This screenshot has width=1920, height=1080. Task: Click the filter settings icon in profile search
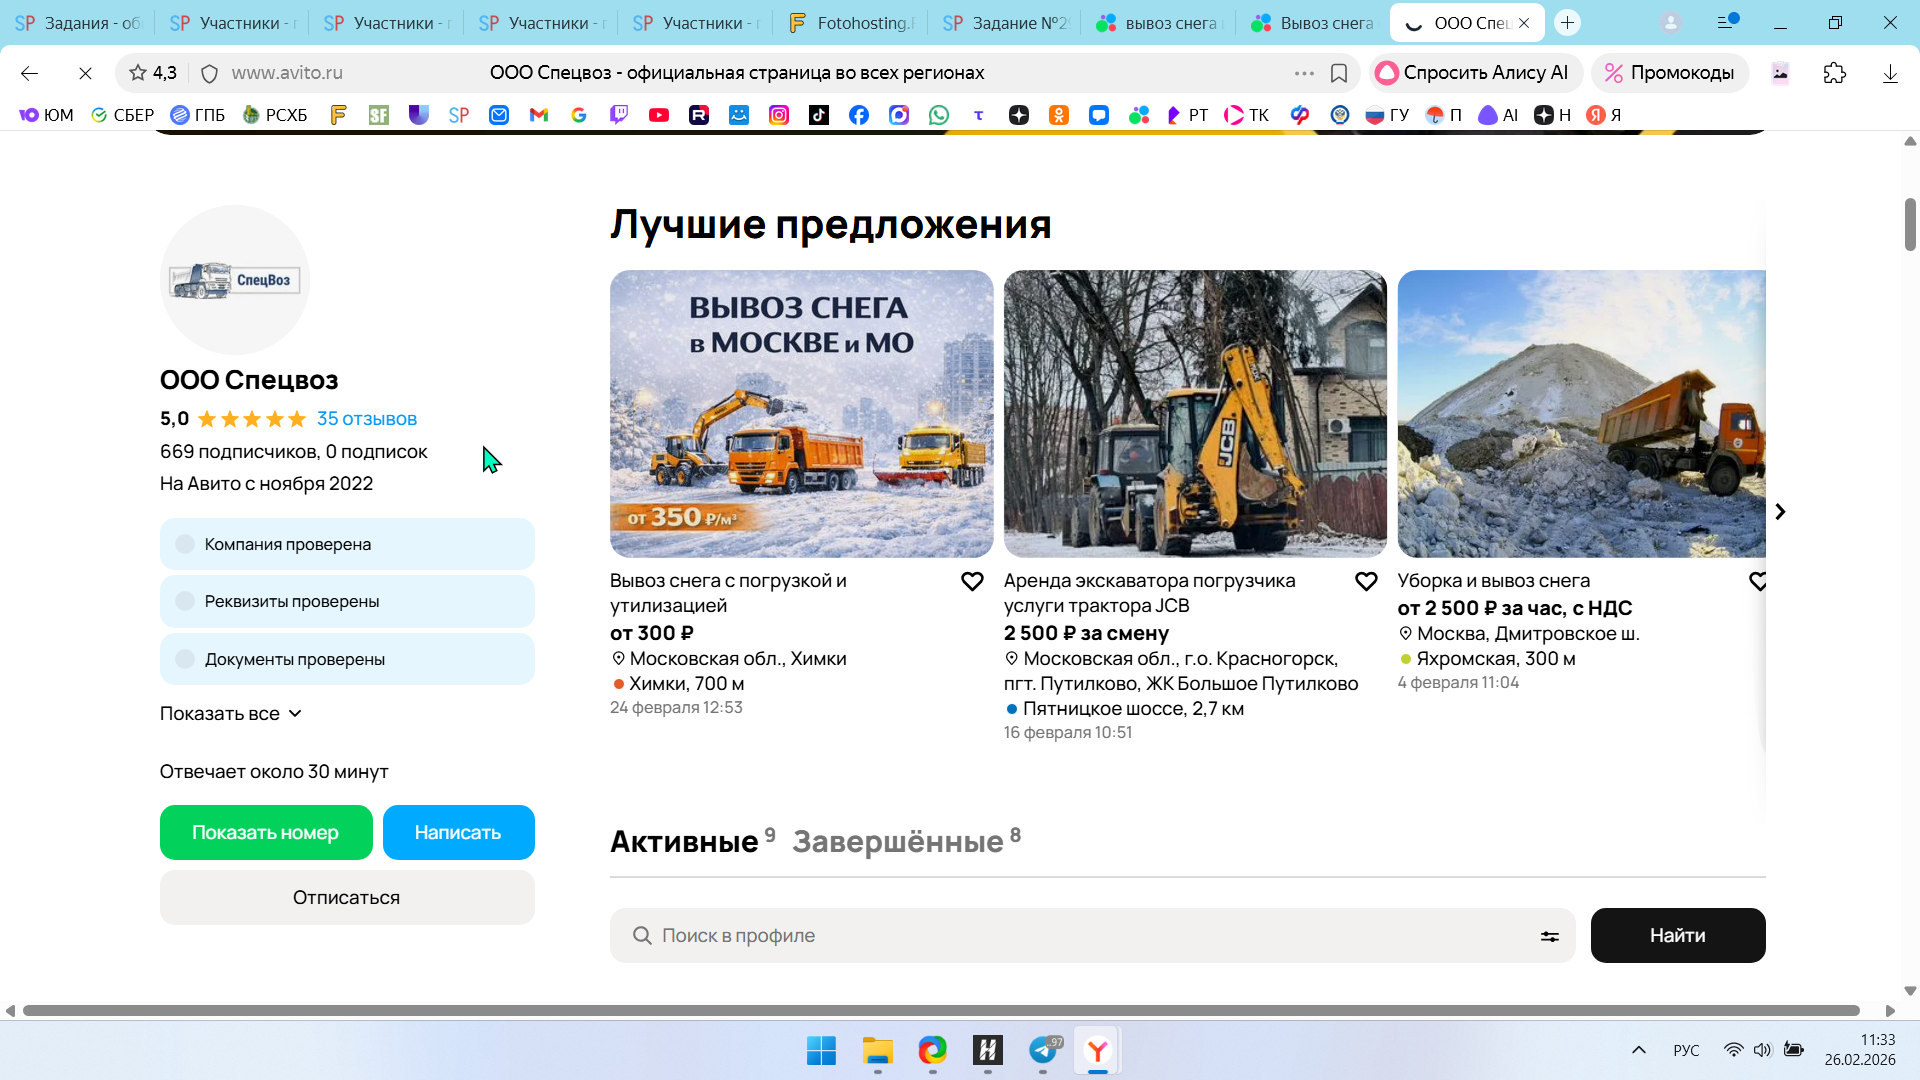point(1549,937)
